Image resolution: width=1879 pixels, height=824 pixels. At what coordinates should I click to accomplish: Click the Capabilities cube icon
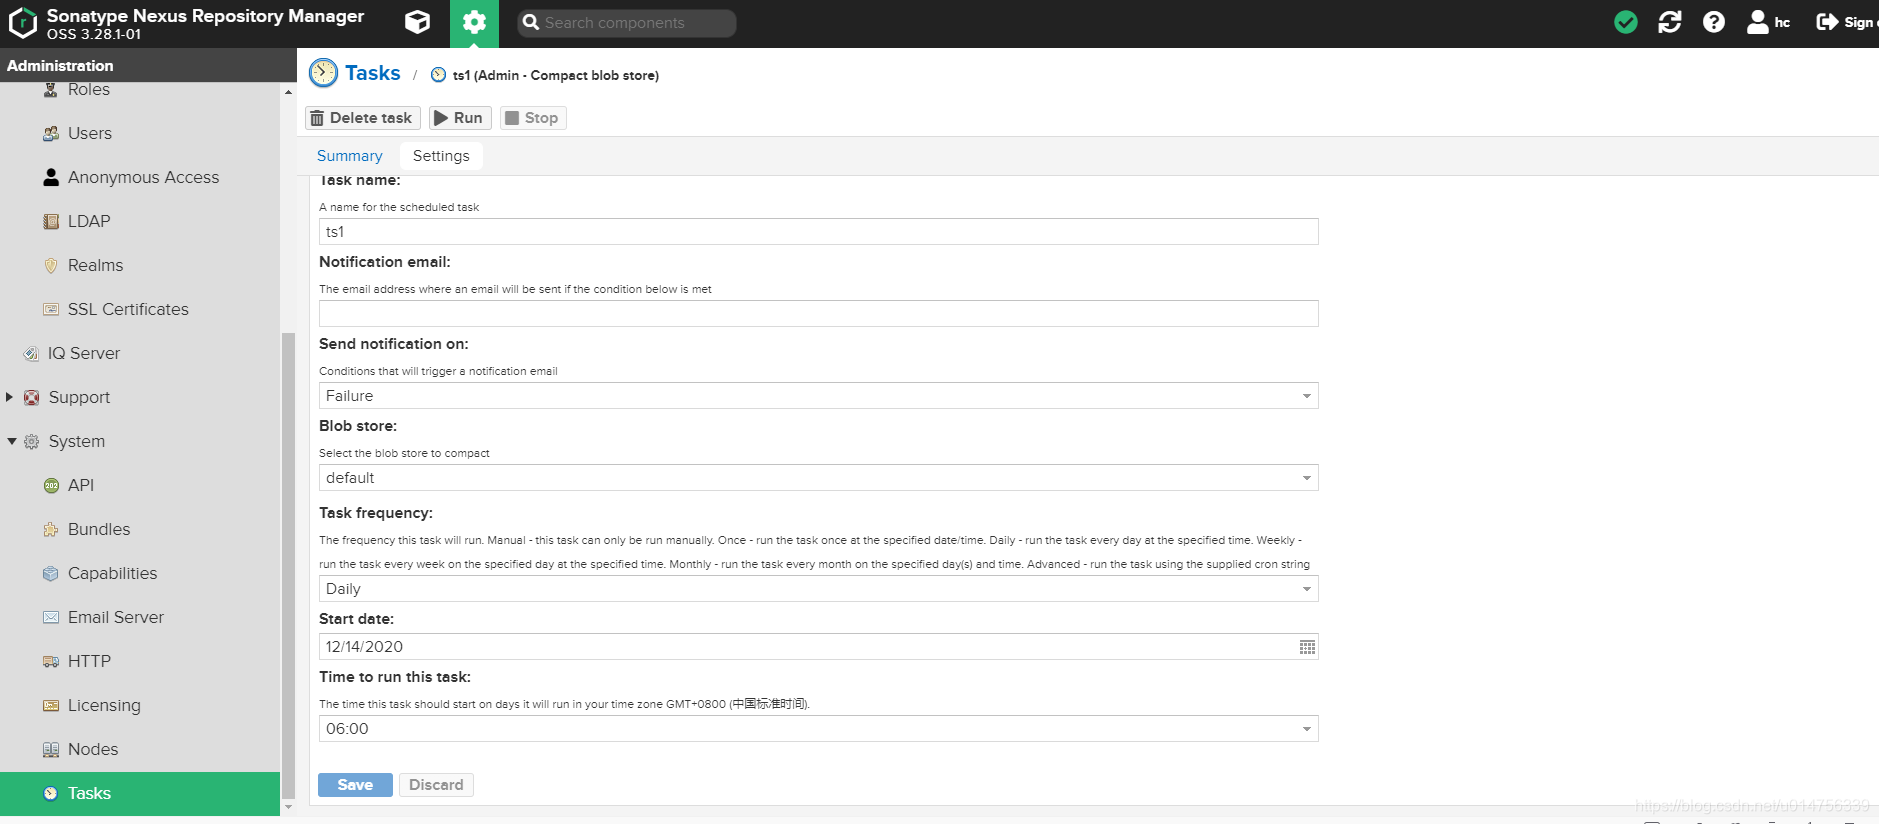(51, 574)
